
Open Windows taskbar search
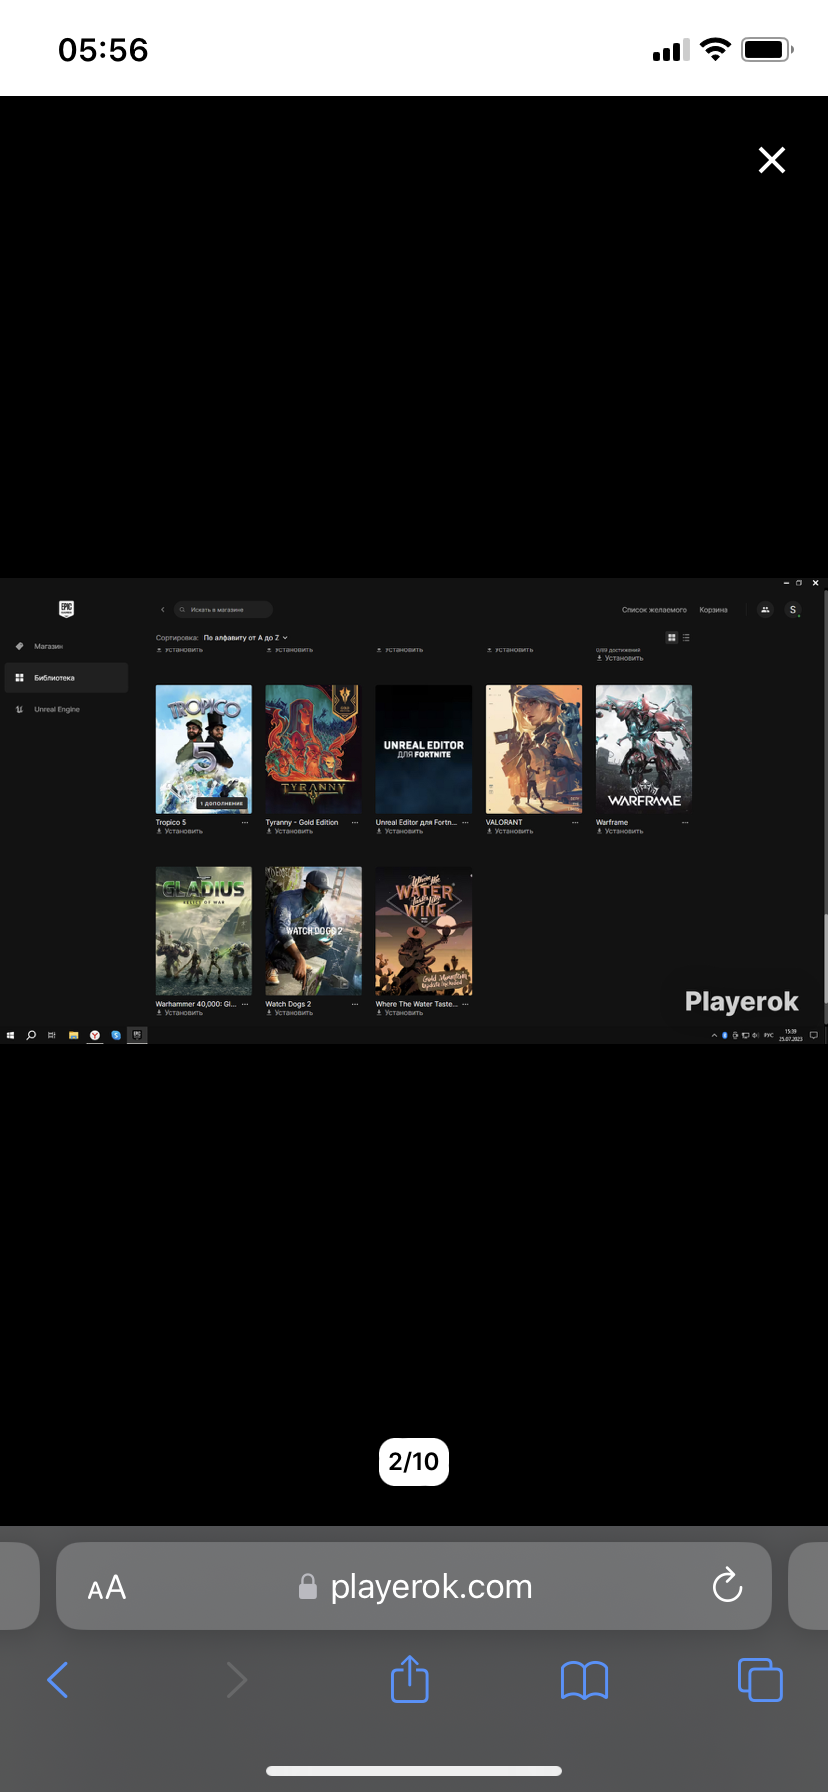coord(31,1035)
